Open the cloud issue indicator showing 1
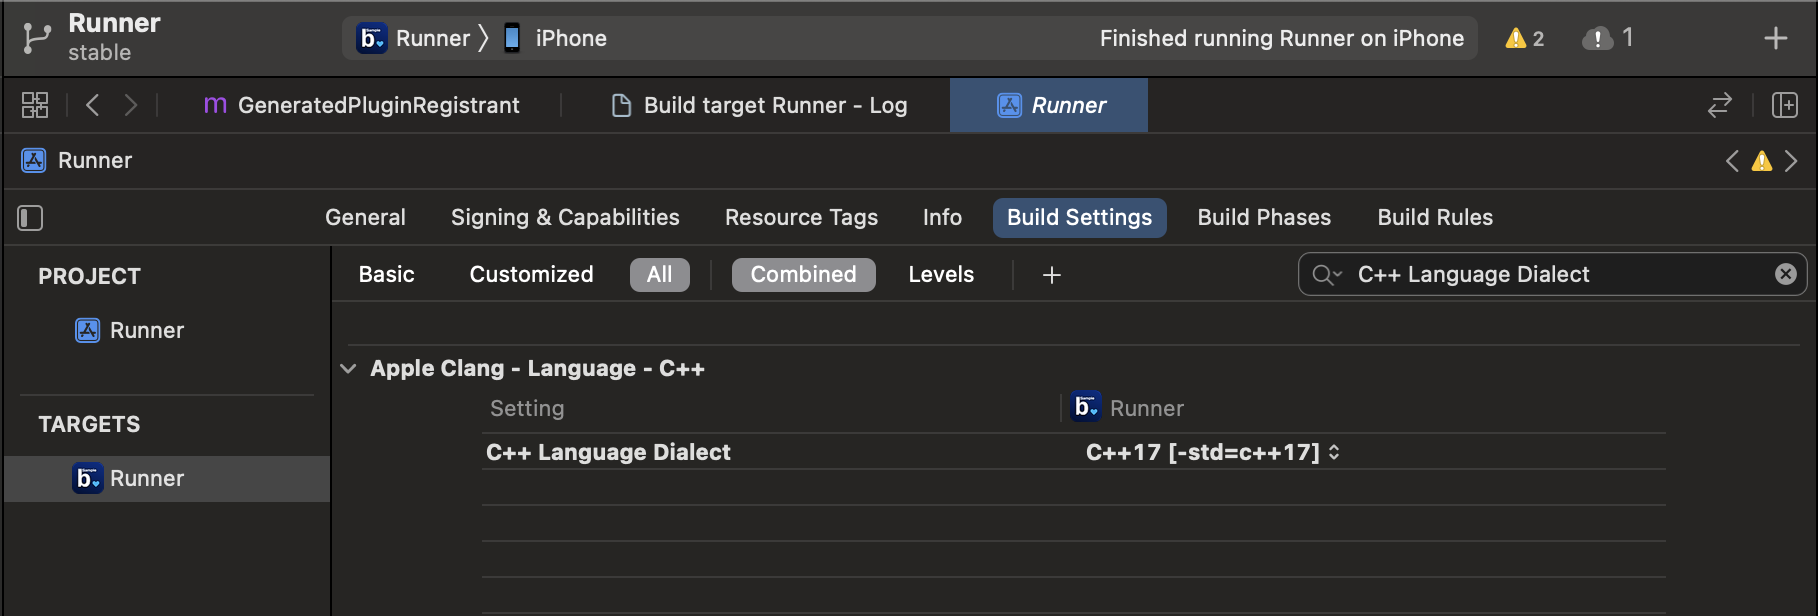 (1608, 38)
